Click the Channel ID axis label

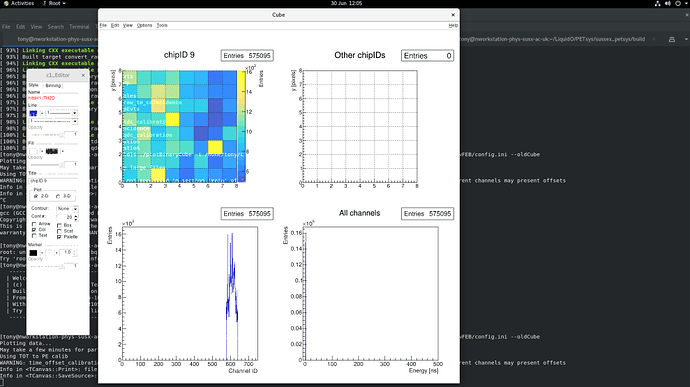pyautogui.click(x=243, y=371)
